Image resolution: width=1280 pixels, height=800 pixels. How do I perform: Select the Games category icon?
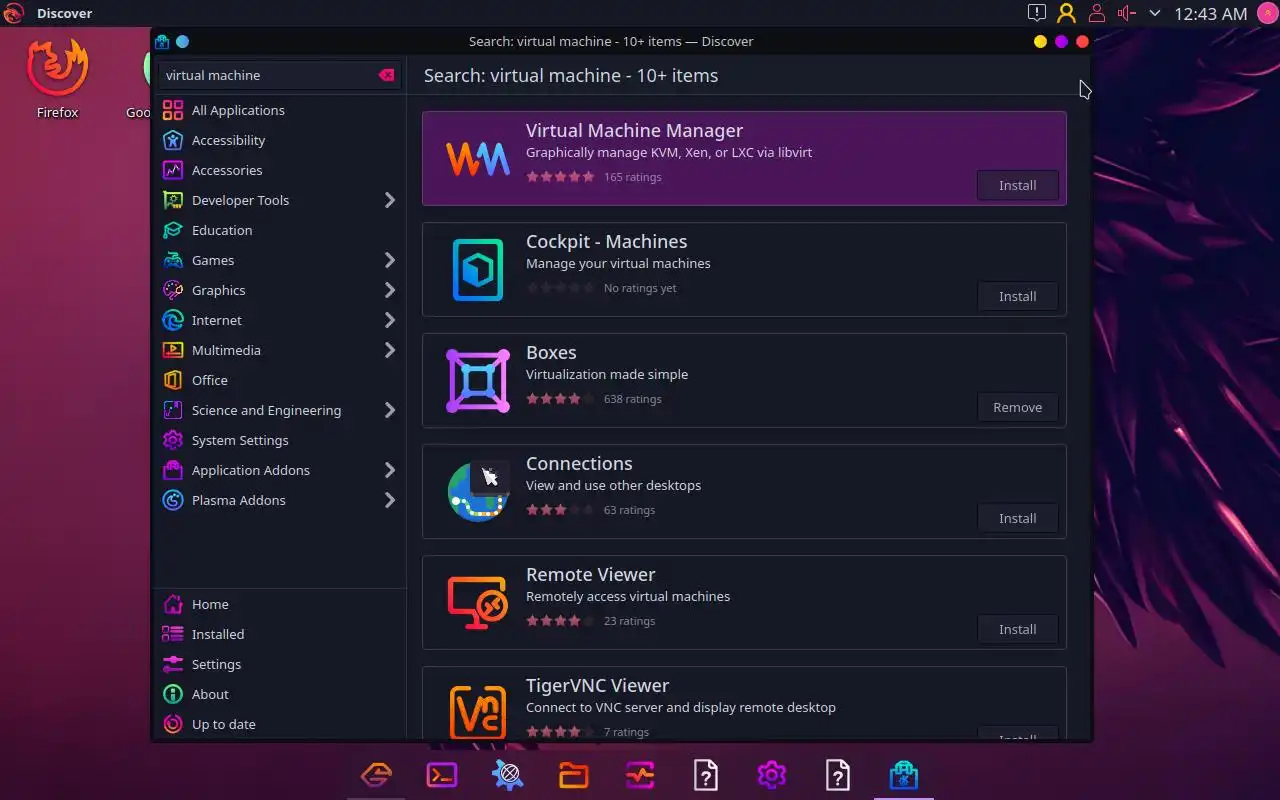coord(173,260)
